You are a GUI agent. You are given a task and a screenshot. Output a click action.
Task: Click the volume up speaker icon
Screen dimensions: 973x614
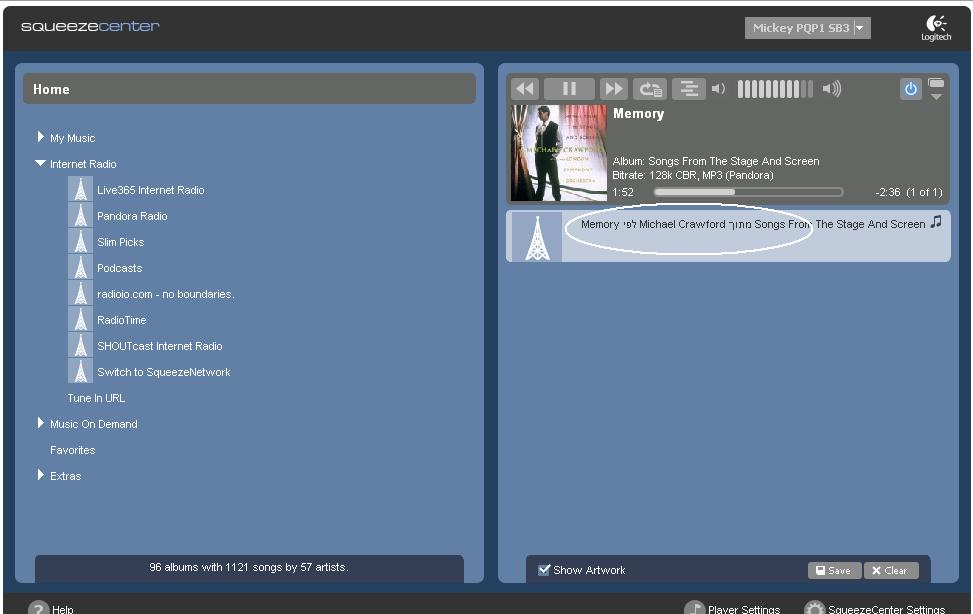pos(831,89)
